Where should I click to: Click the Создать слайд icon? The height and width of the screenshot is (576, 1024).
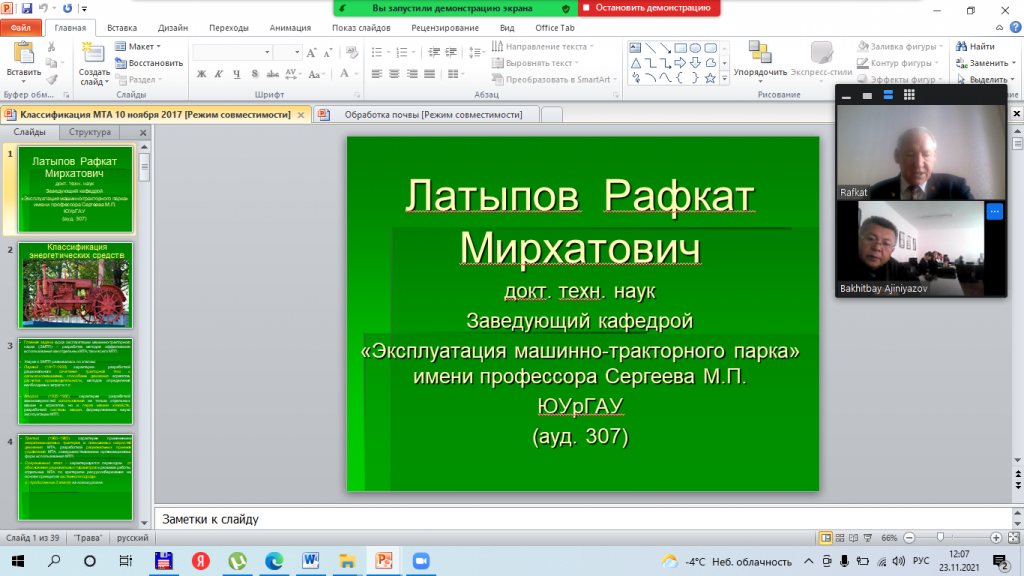(x=93, y=54)
